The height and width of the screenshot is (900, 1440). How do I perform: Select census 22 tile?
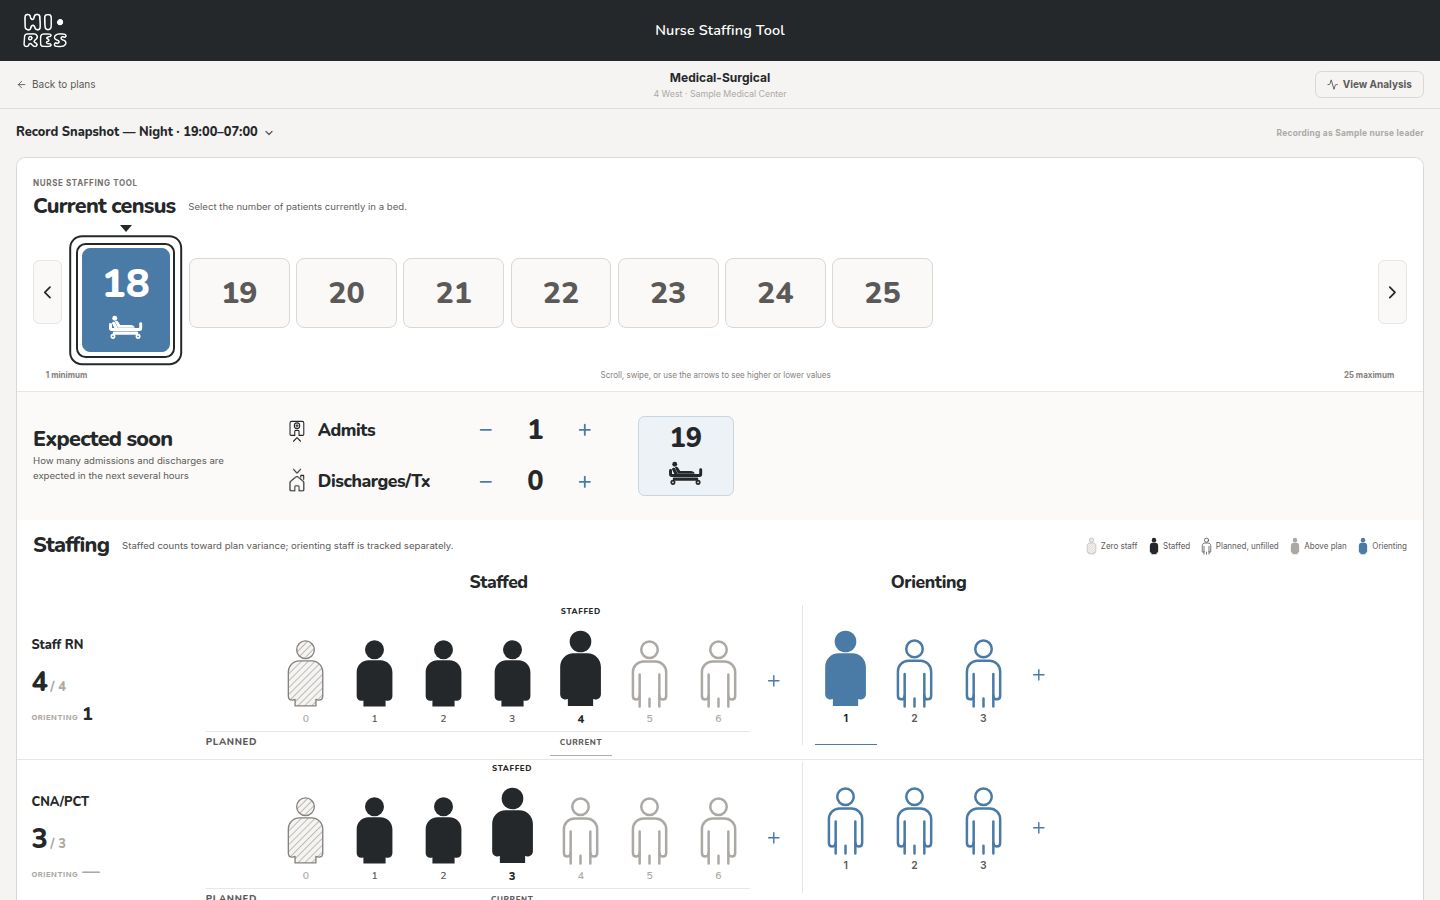pos(561,293)
